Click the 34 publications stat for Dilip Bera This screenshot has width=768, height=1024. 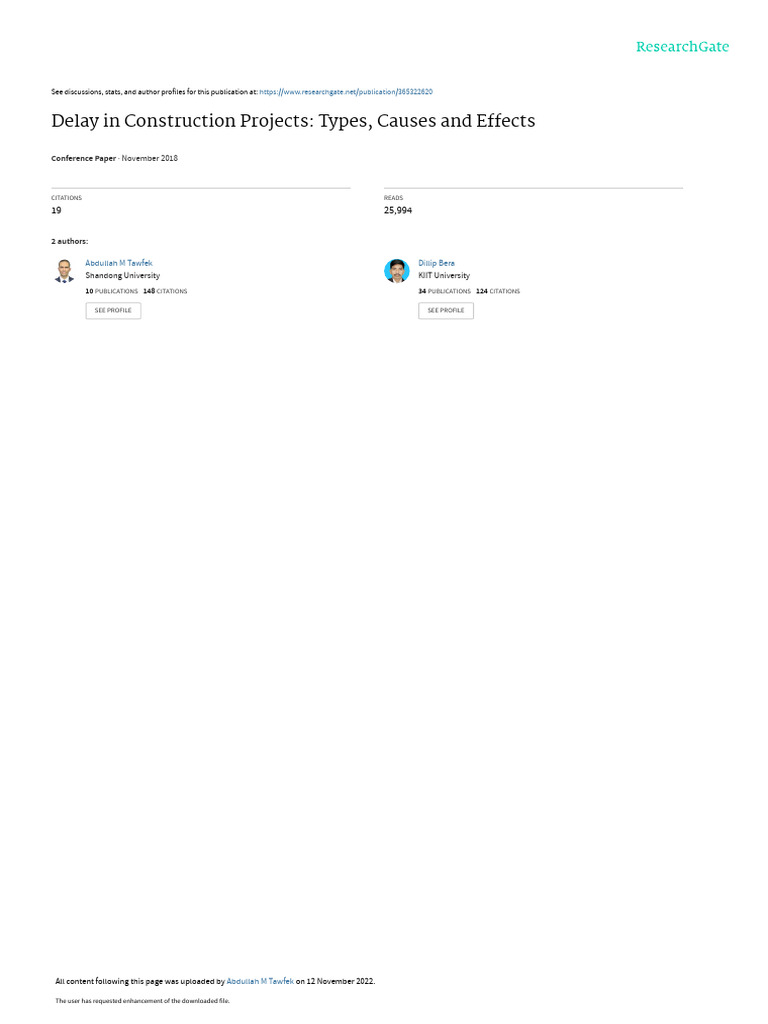[444, 291]
